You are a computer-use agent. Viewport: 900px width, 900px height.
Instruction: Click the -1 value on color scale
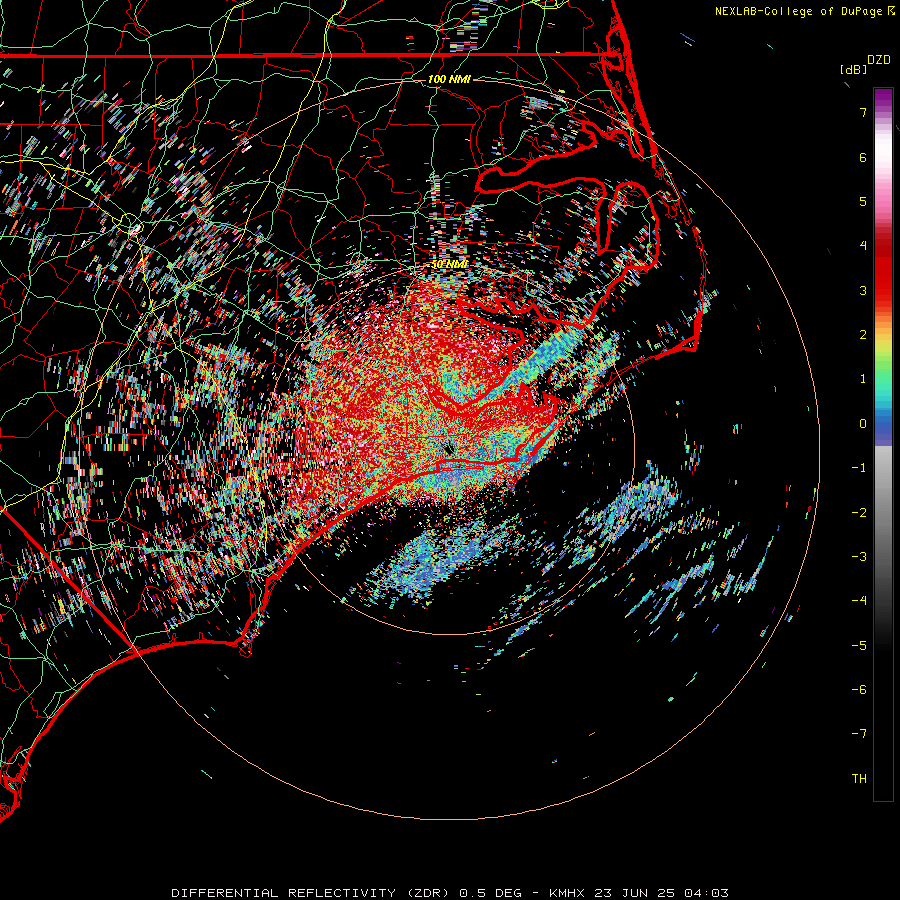859,468
